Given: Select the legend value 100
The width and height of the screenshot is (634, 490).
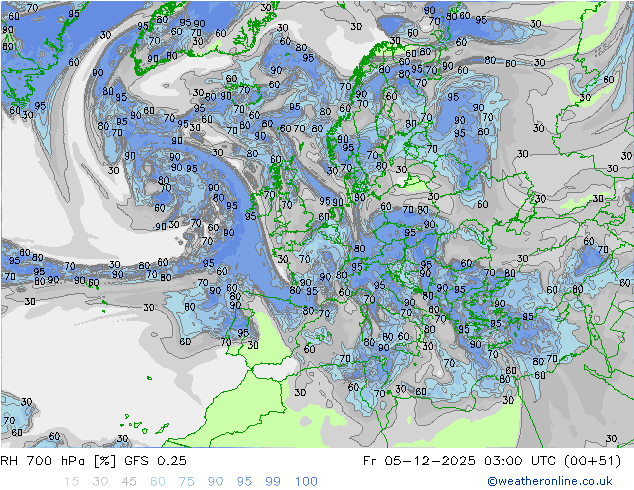Looking at the screenshot, I should click(x=306, y=481).
